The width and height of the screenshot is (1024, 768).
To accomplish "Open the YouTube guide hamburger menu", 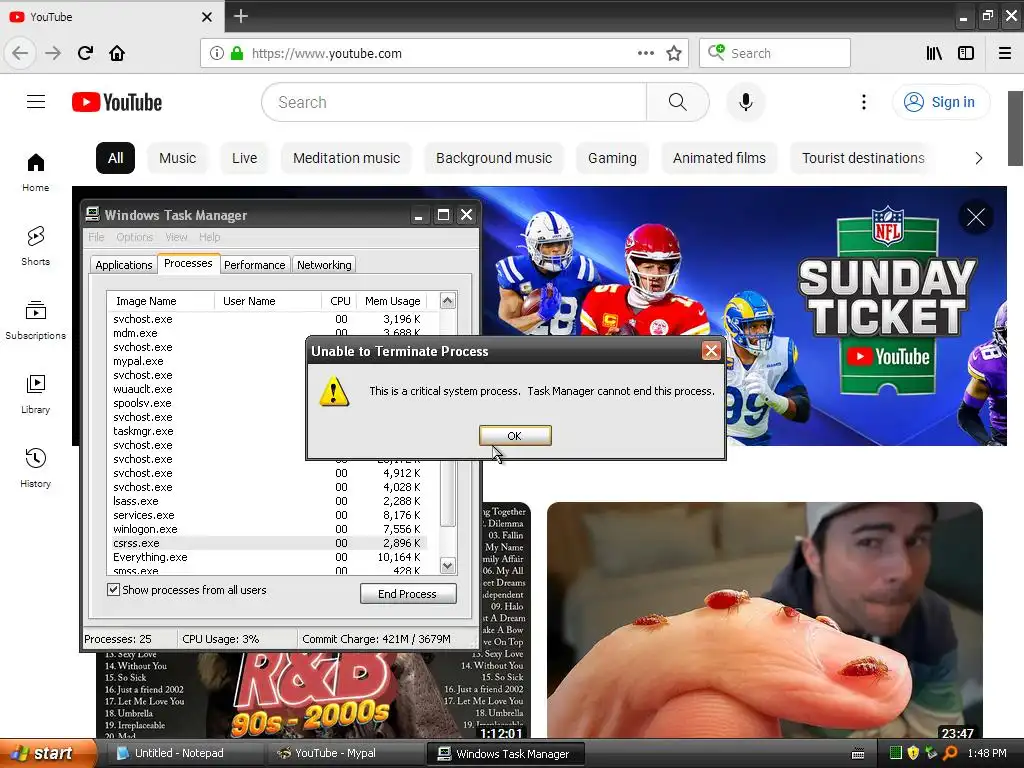I will pyautogui.click(x=36, y=102).
